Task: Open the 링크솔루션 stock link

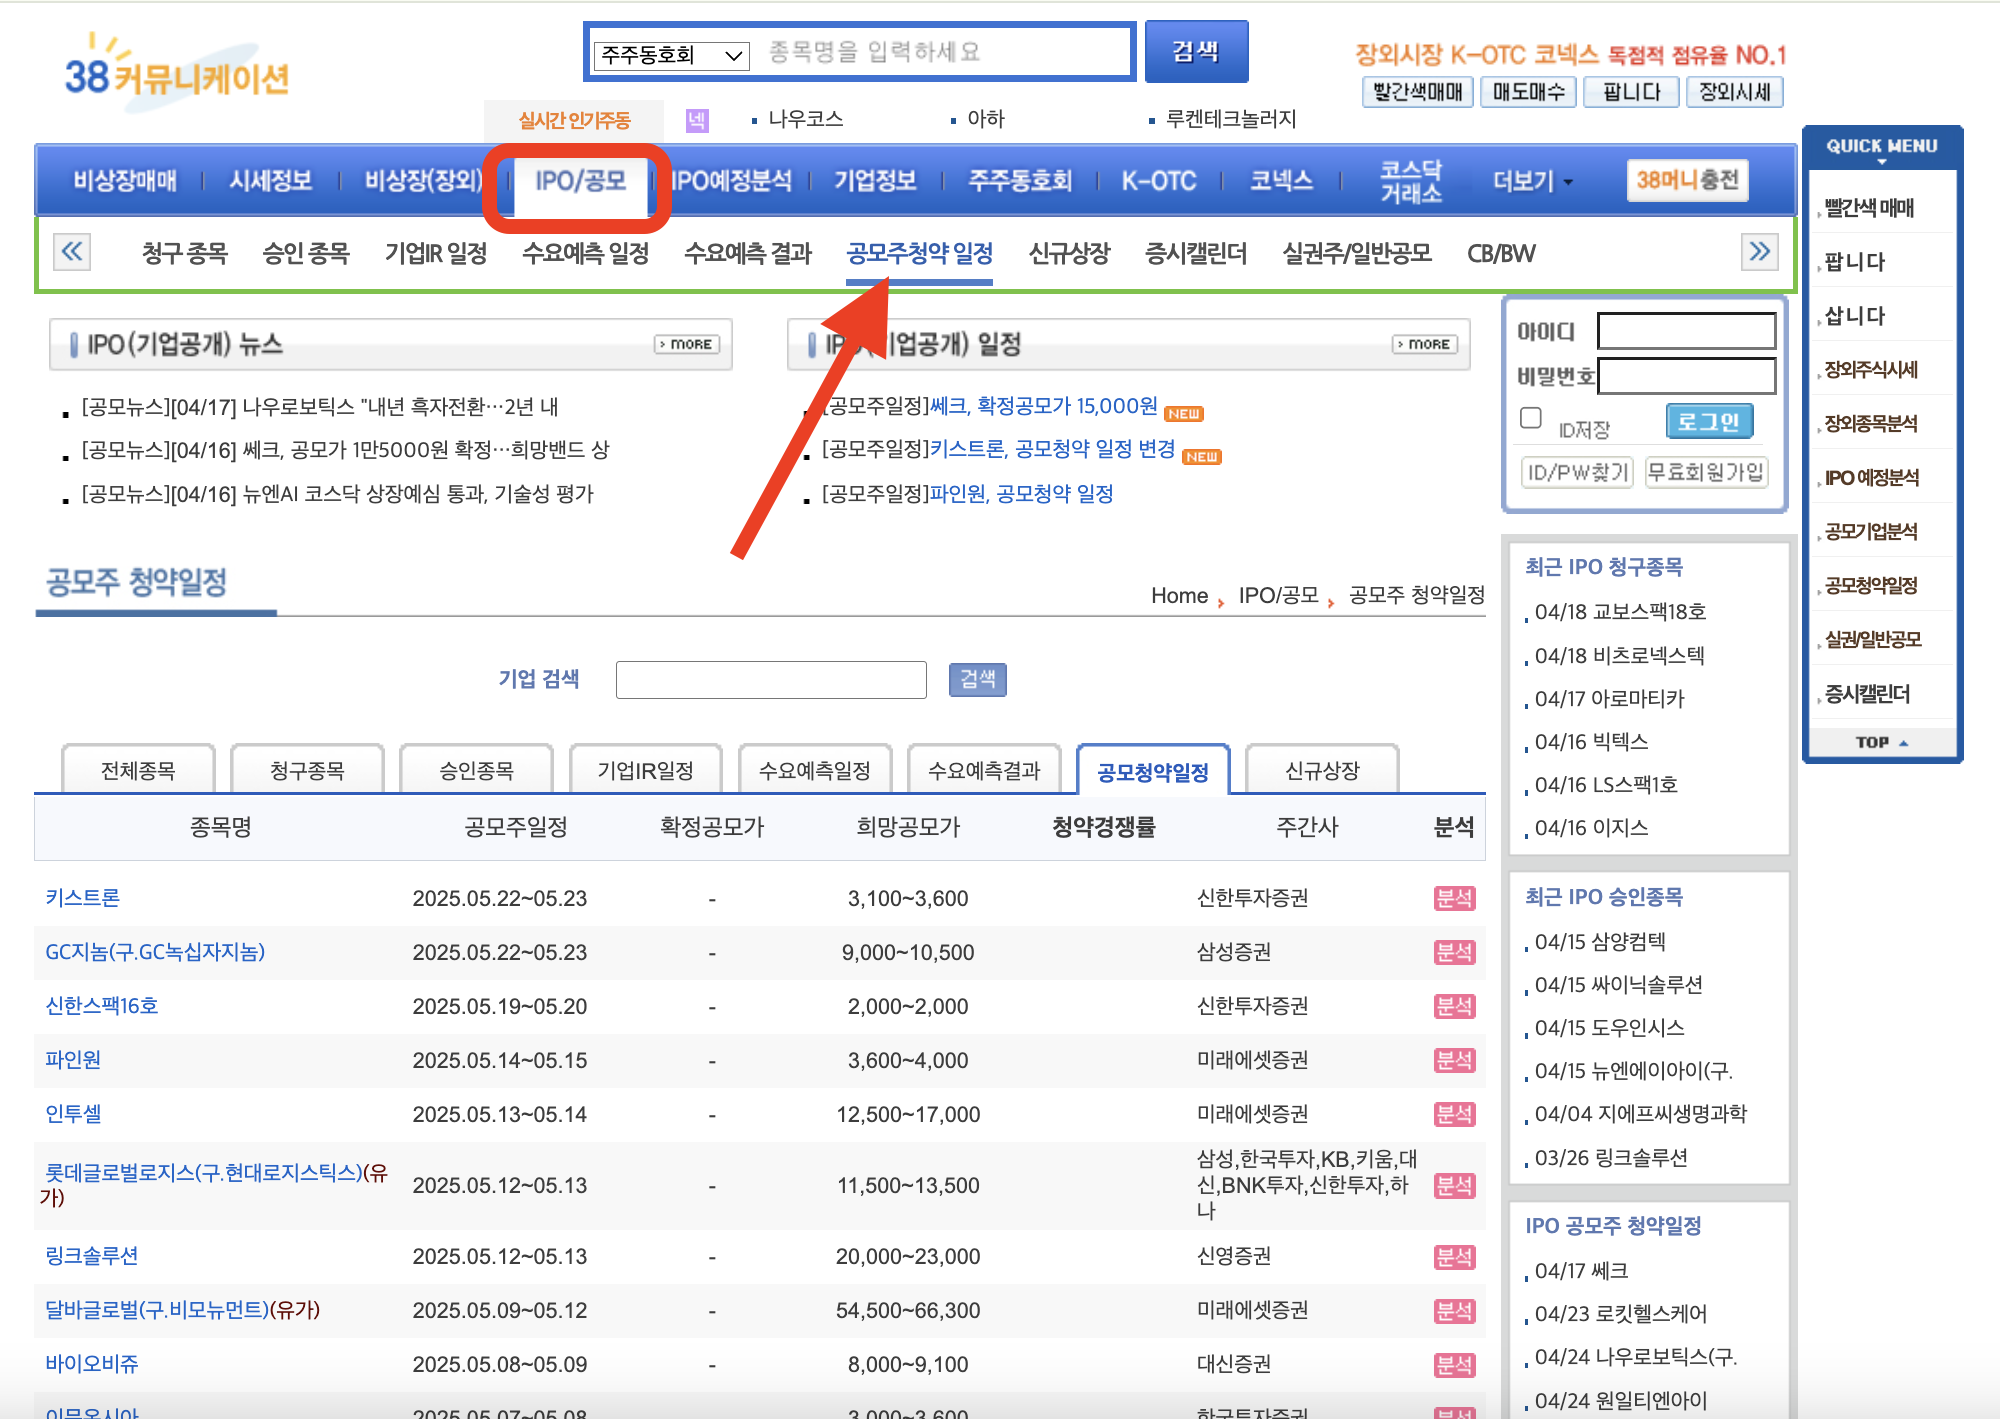Action: tap(92, 1256)
